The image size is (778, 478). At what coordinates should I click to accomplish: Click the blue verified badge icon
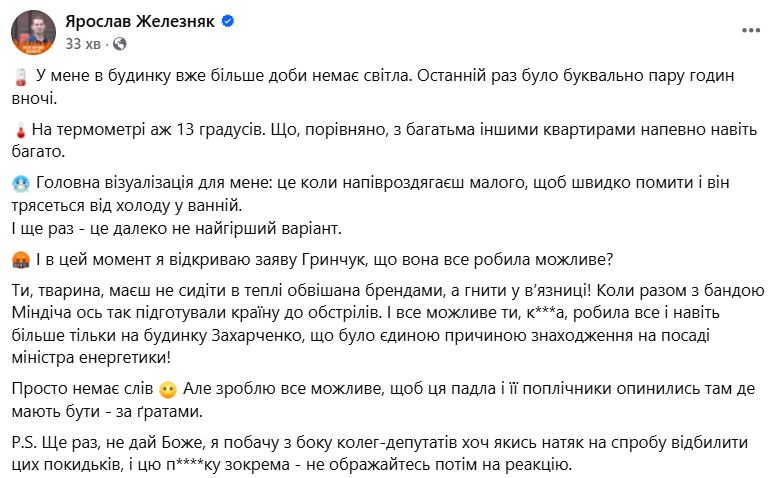tap(227, 21)
